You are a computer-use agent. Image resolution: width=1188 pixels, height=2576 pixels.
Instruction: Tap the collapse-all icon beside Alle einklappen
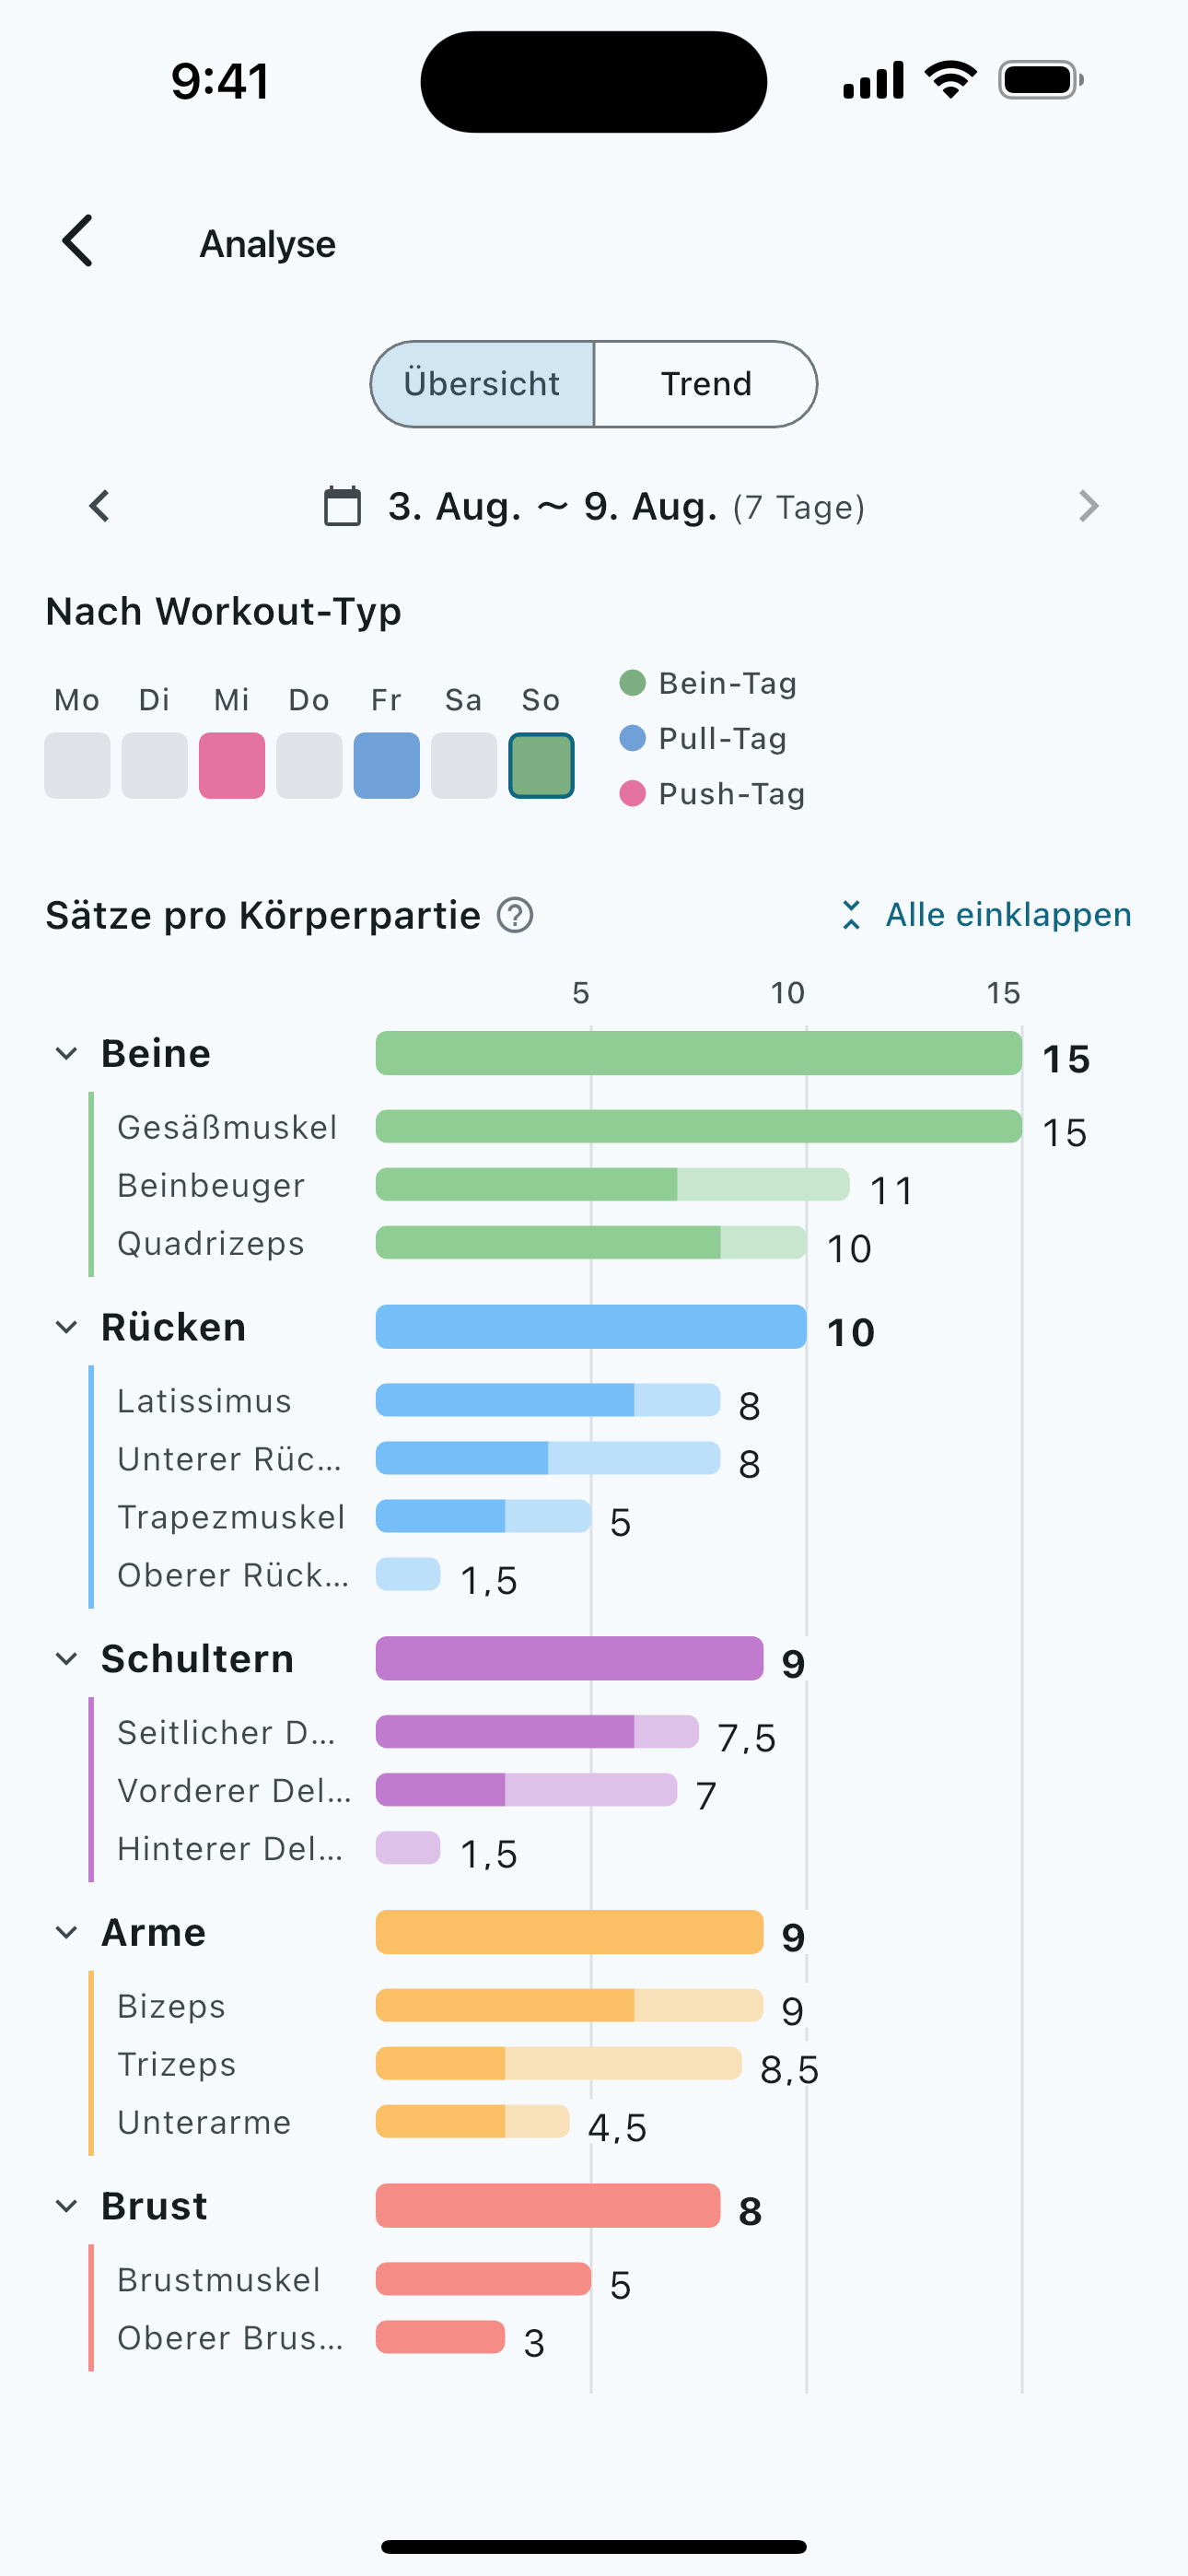tap(851, 915)
